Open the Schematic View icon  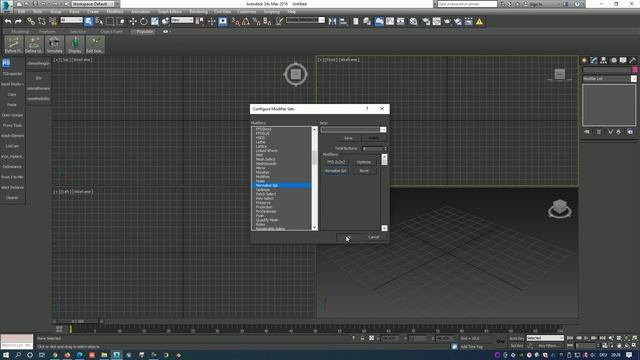[400, 21]
